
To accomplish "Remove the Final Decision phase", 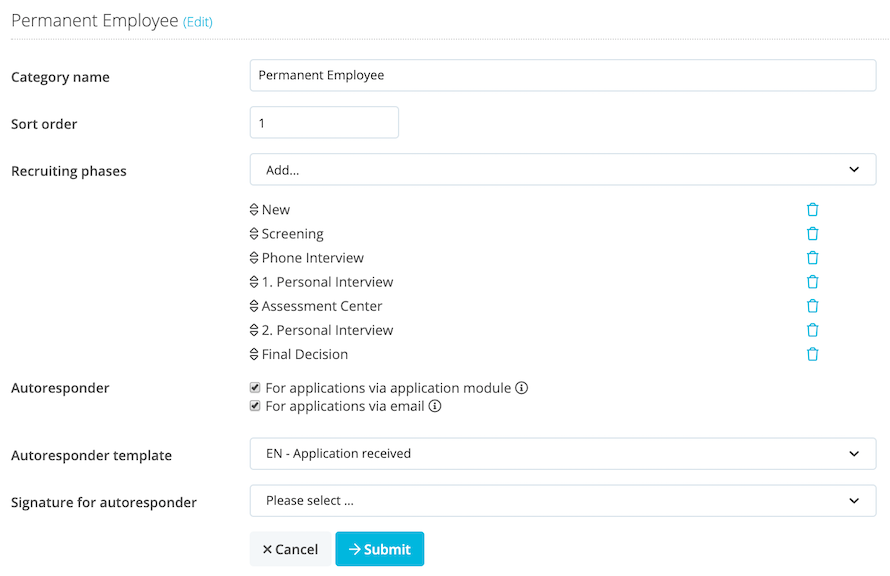I will click(812, 354).
